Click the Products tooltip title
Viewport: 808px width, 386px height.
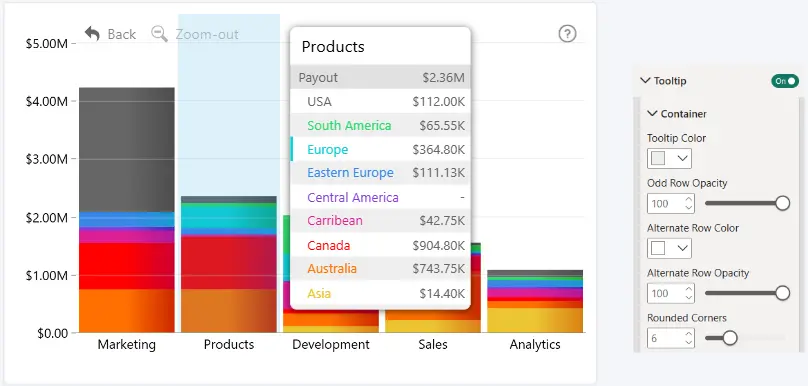coord(333,46)
